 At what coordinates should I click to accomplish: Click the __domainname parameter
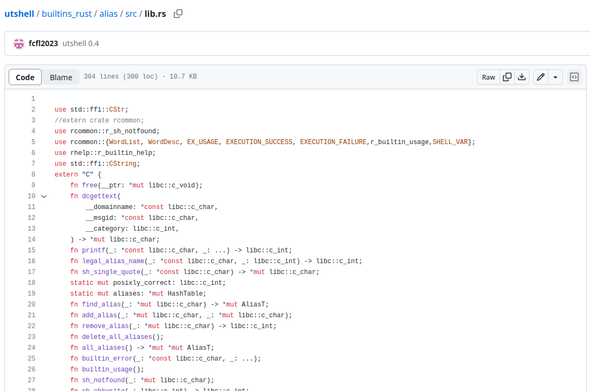[109, 207]
